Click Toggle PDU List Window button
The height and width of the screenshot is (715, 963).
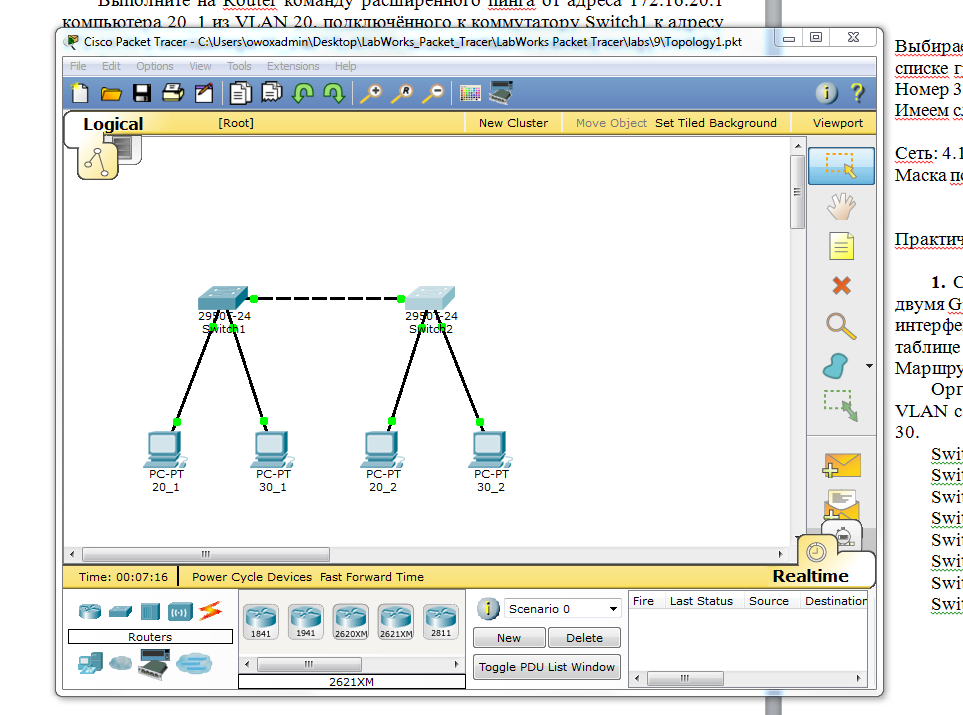coord(547,667)
